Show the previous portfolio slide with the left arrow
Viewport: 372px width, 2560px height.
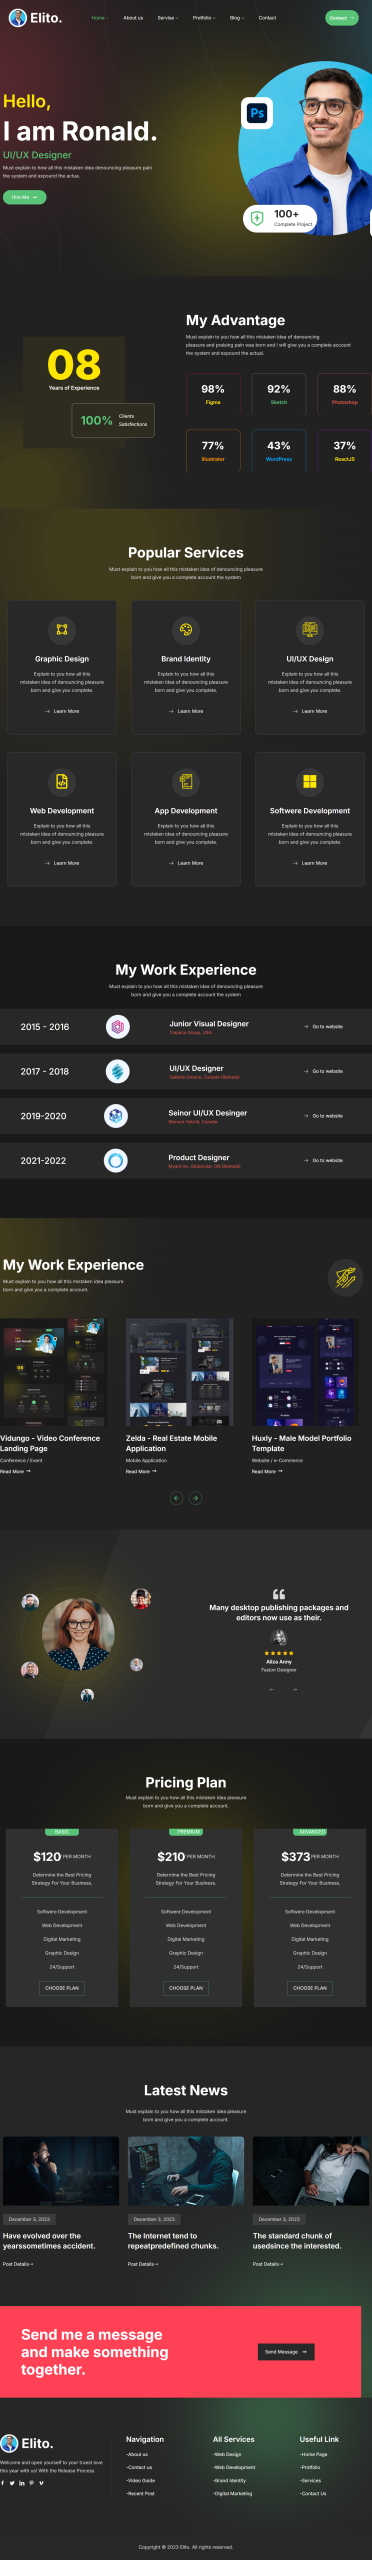pos(177,1497)
